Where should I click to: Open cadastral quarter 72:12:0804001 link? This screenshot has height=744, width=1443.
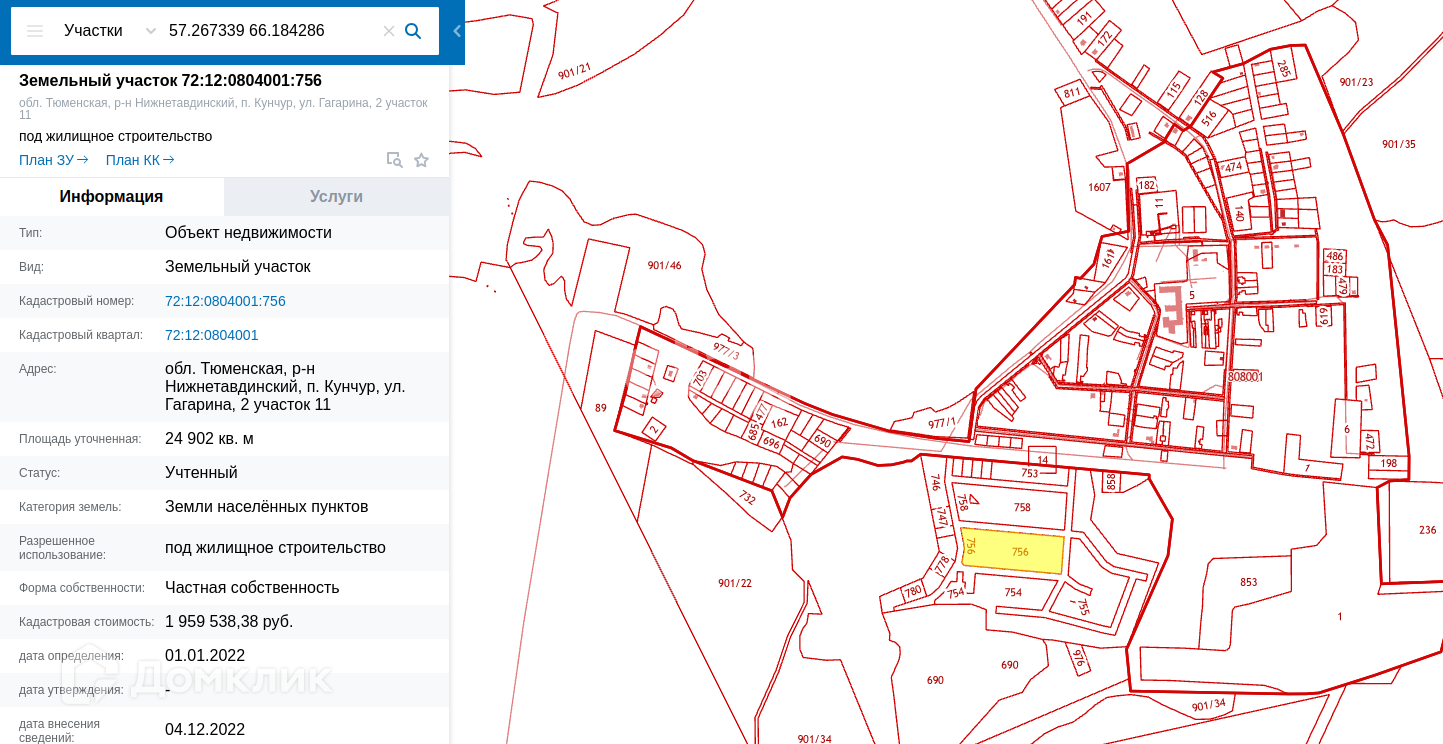211,335
